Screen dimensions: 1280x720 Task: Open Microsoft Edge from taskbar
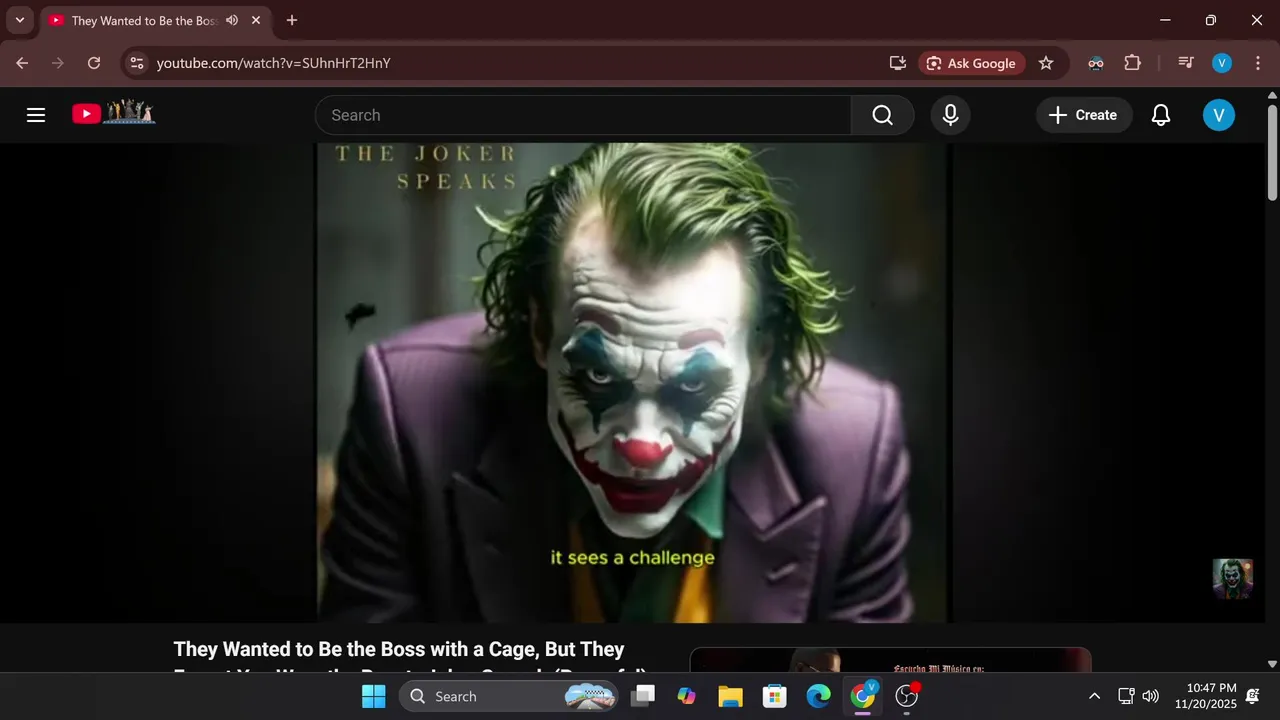click(818, 696)
